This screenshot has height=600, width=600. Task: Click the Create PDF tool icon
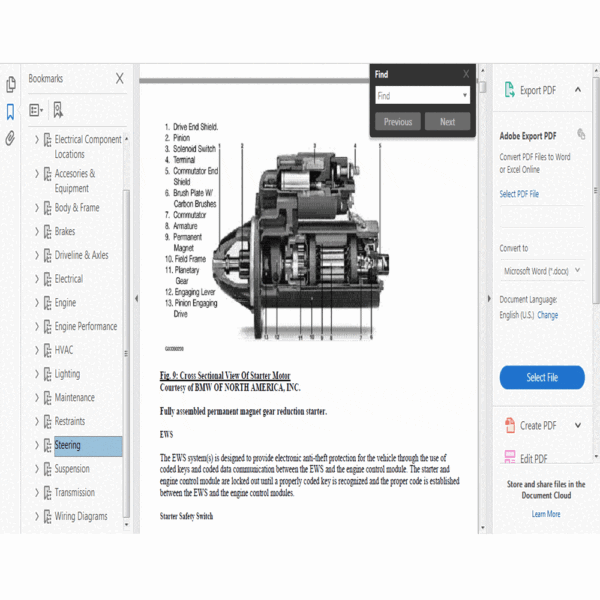click(x=510, y=425)
